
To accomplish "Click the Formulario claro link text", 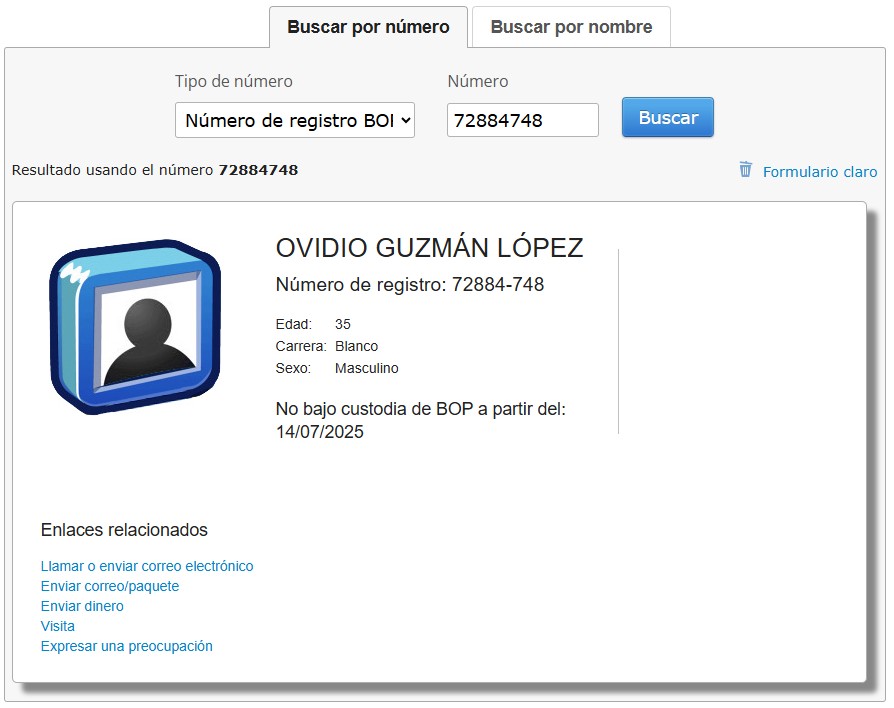I will tap(819, 172).
